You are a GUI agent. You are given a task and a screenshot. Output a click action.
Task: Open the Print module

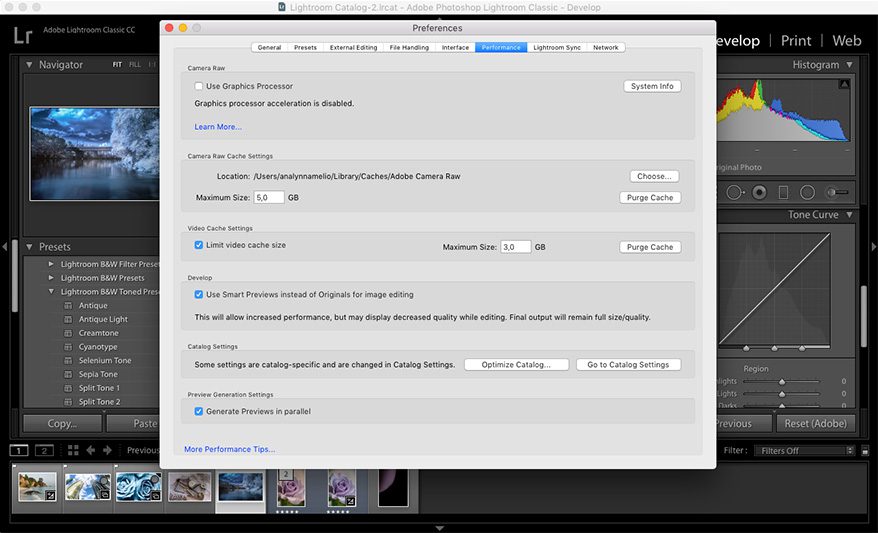(x=796, y=41)
